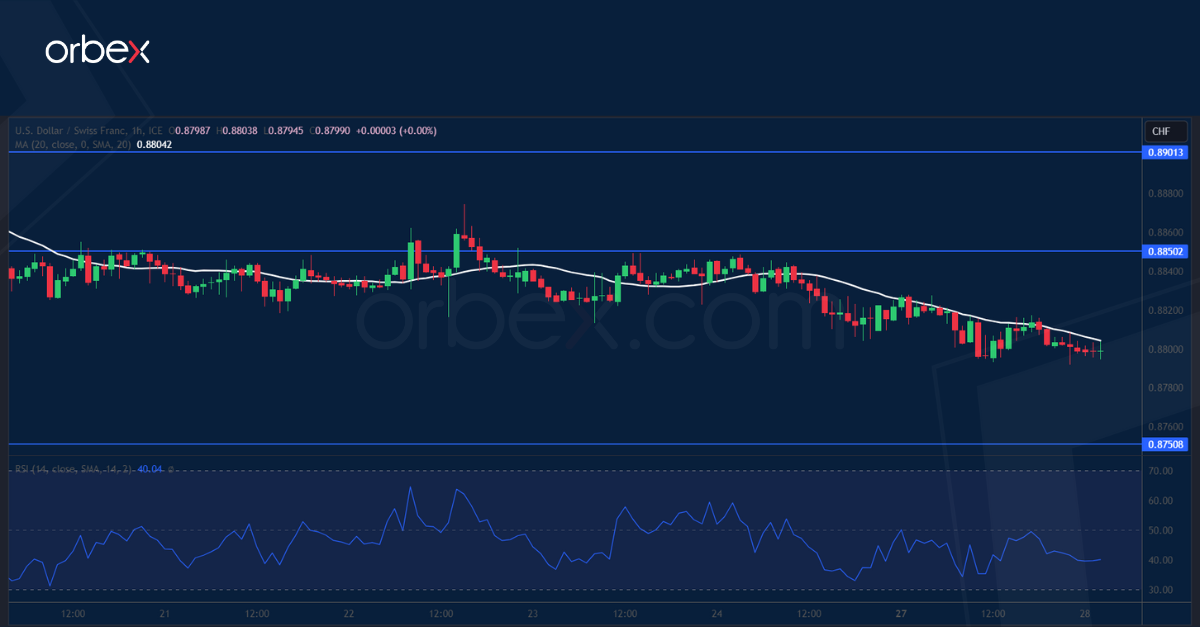1200x627 pixels.
Task: Click the CHF currency button on the price scale
Action: coord(1168,131)
